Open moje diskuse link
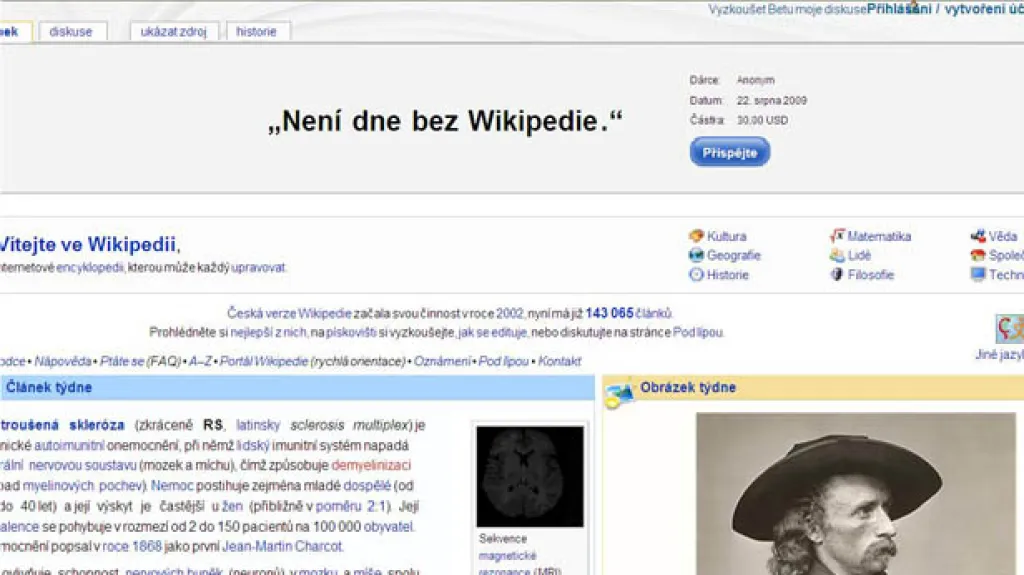This screenshot has width=1024, height=575. point(830,9)
